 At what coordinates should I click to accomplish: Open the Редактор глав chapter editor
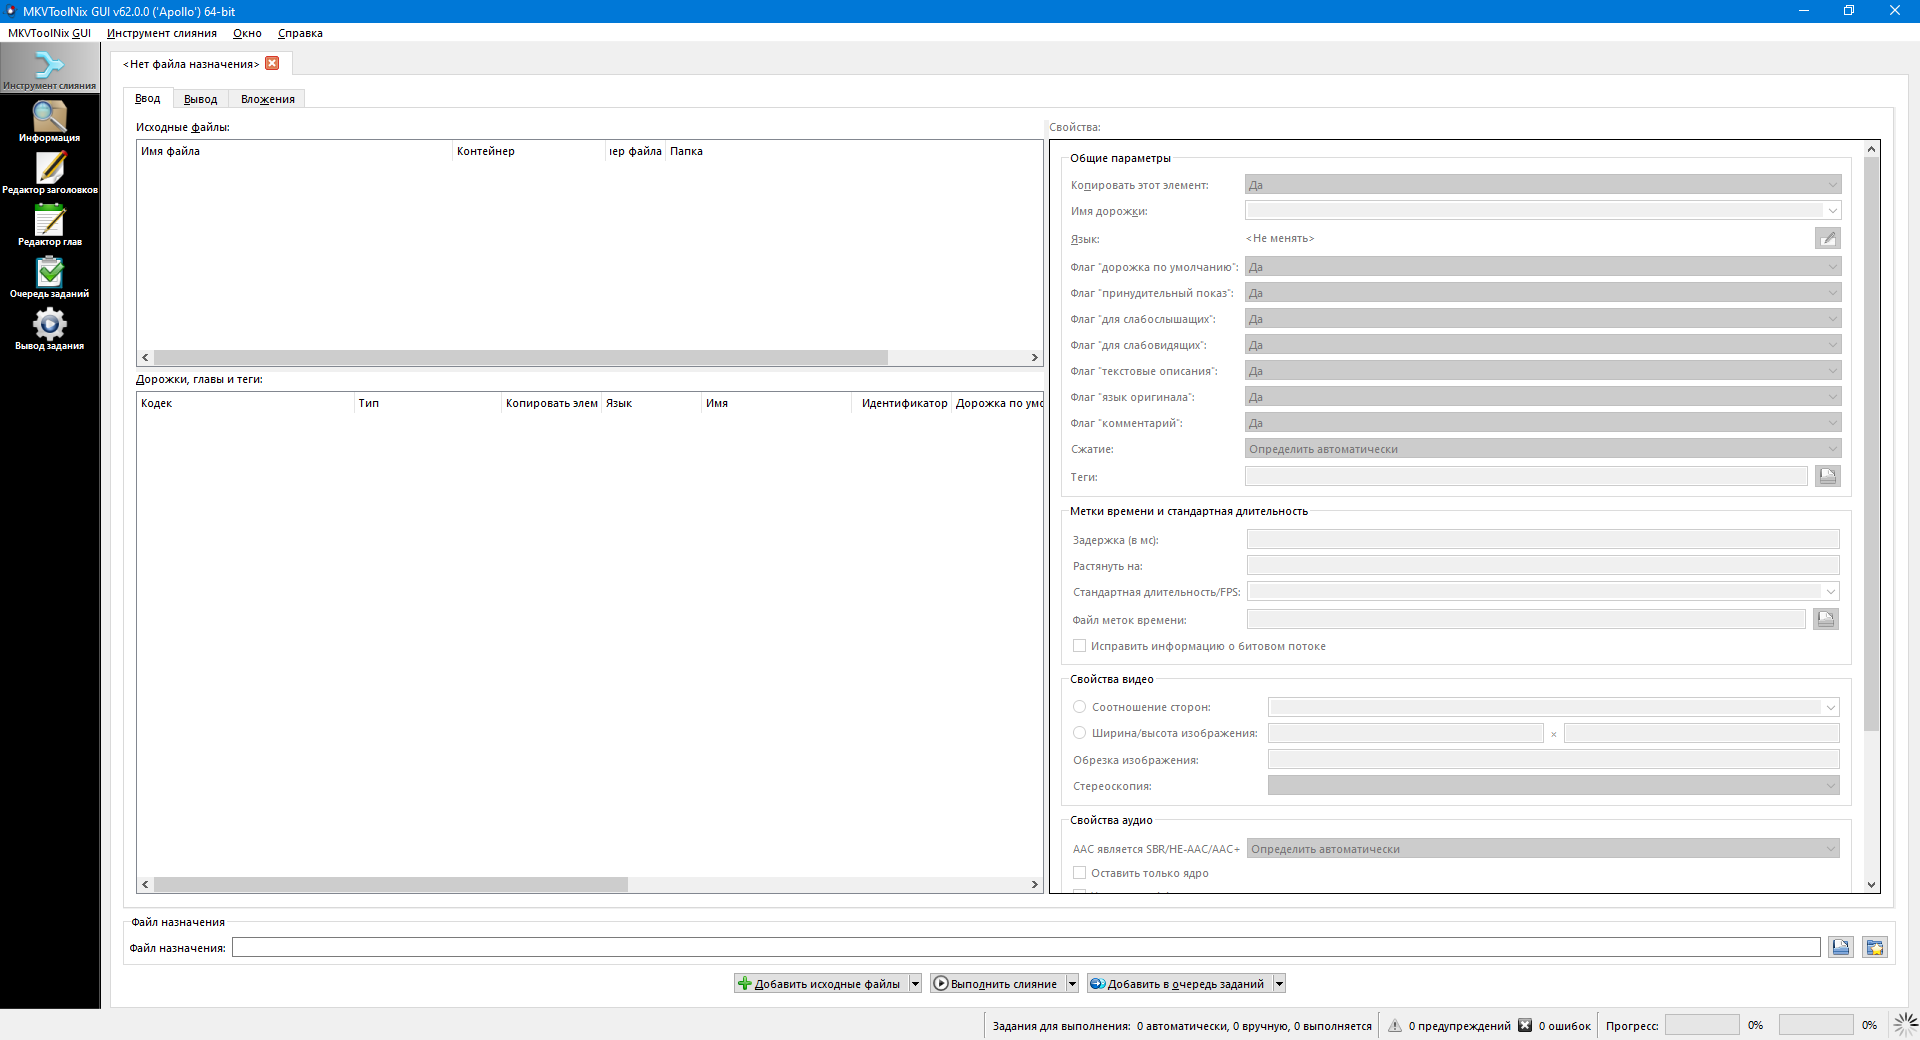click(49, 225)
